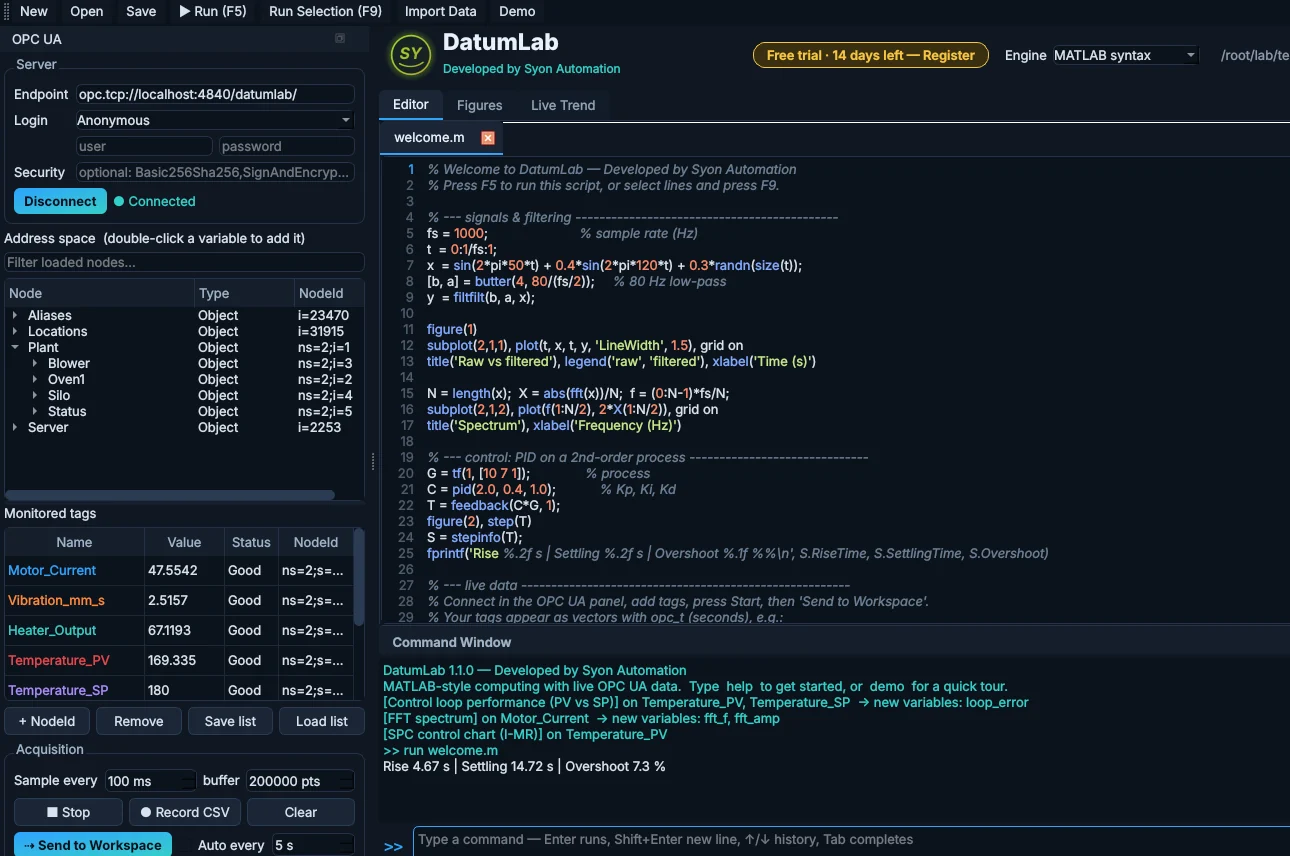This screenshot has width=1290, height=856.
Task: Open the Engine syntax dropdown
Action: pyautogui.click(x=1125, y=56)
